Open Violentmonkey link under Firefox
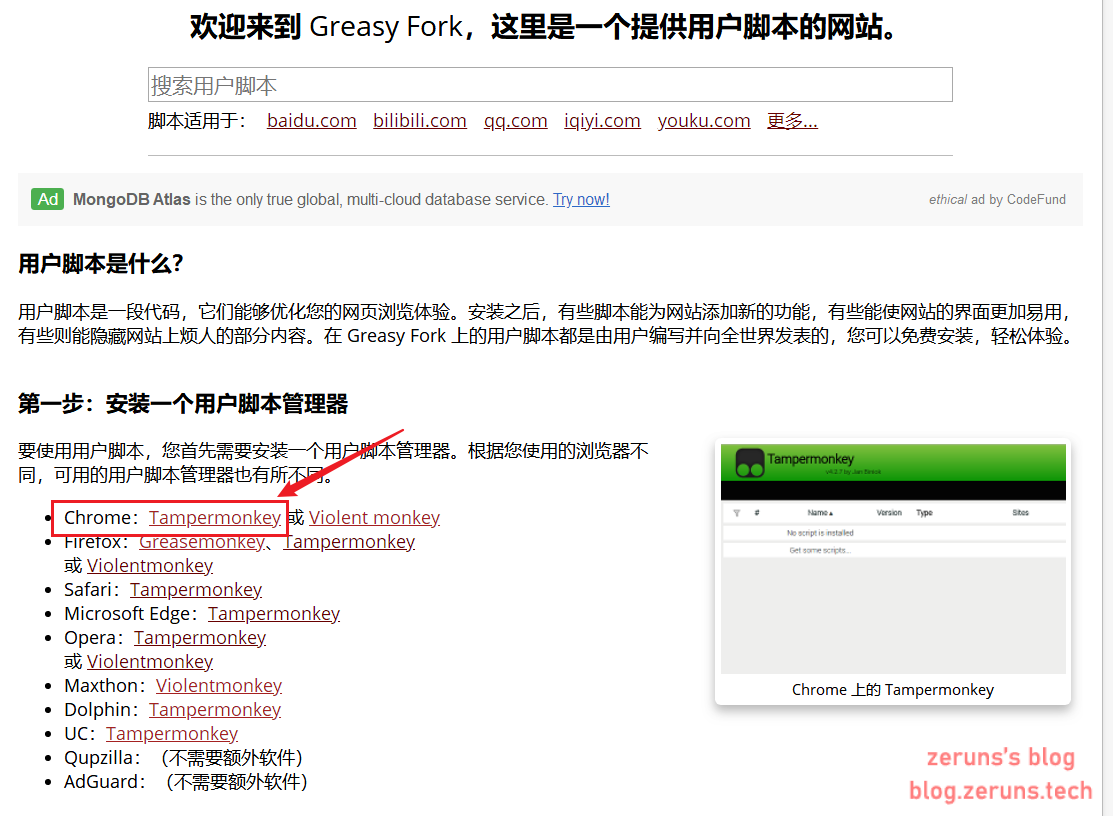1113x816 pixels. [x=150, y=566]
